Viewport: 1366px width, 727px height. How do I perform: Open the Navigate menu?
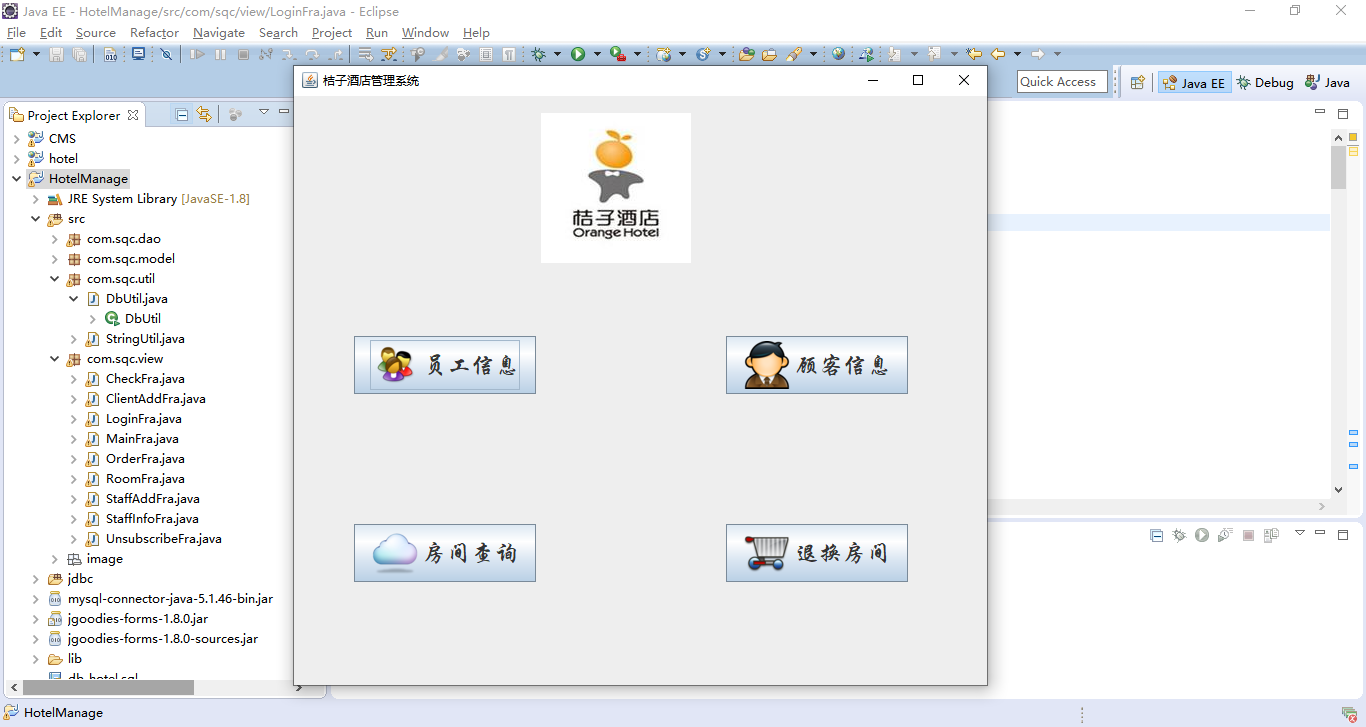pos(219,33)
